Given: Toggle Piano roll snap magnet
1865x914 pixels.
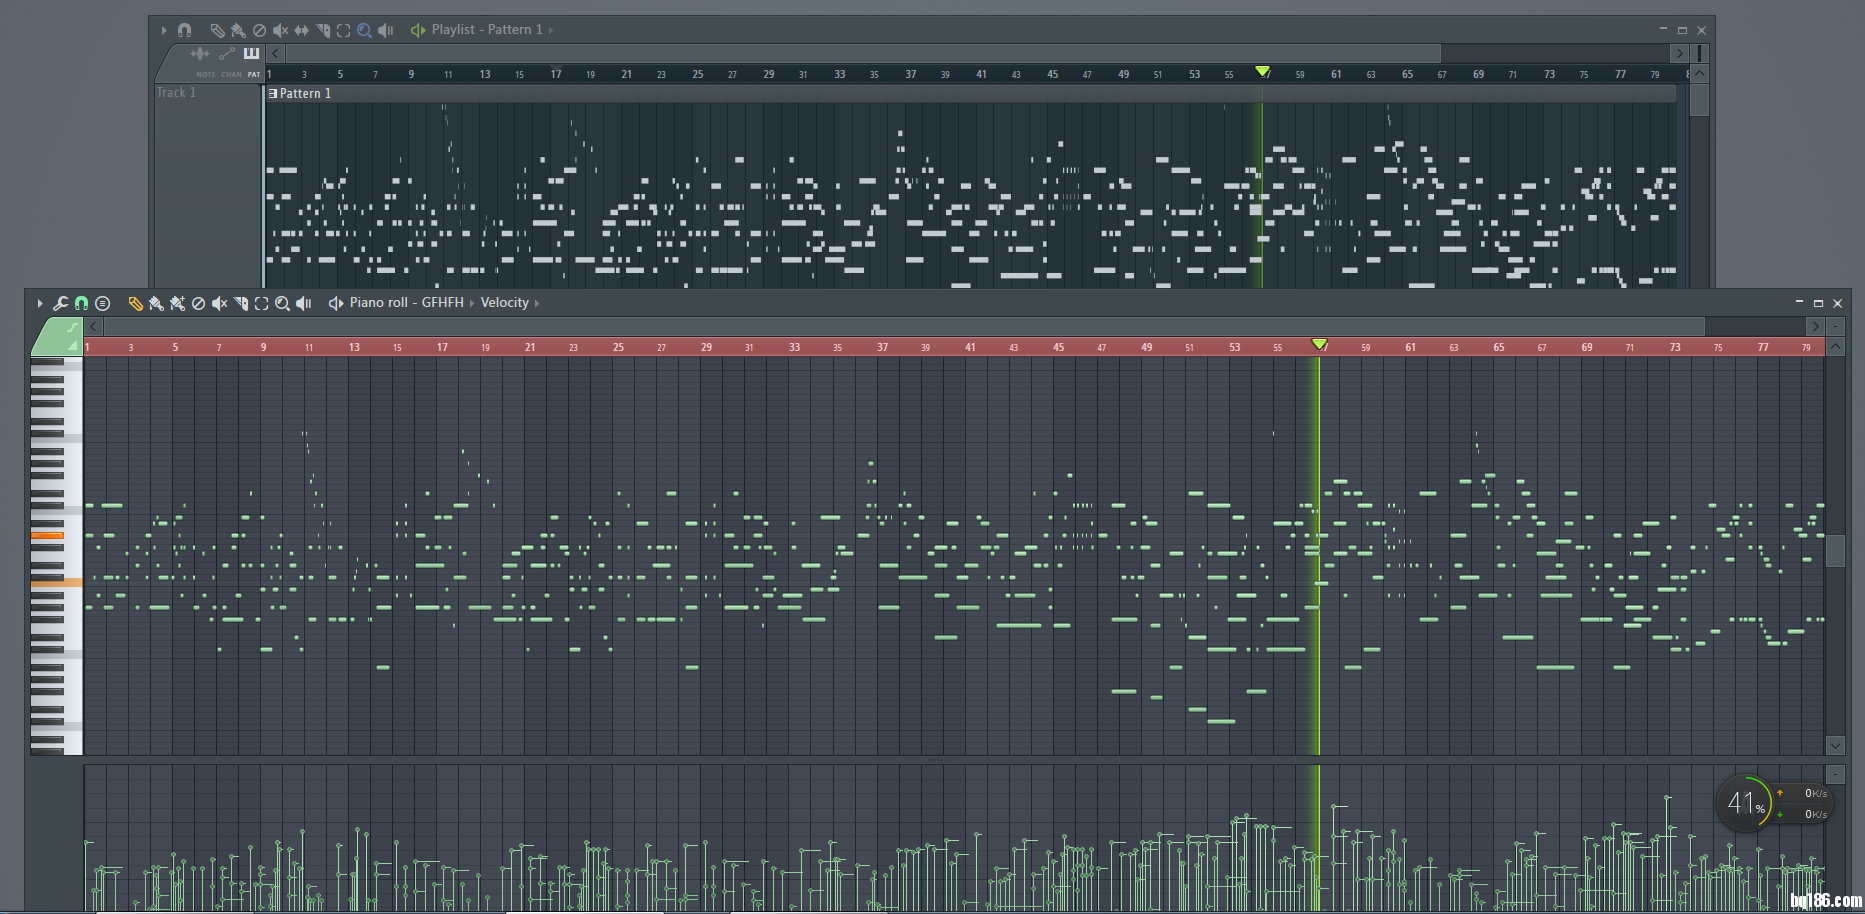Looking at the screenshot, I should pyautogui.click(x=81, y=303).
